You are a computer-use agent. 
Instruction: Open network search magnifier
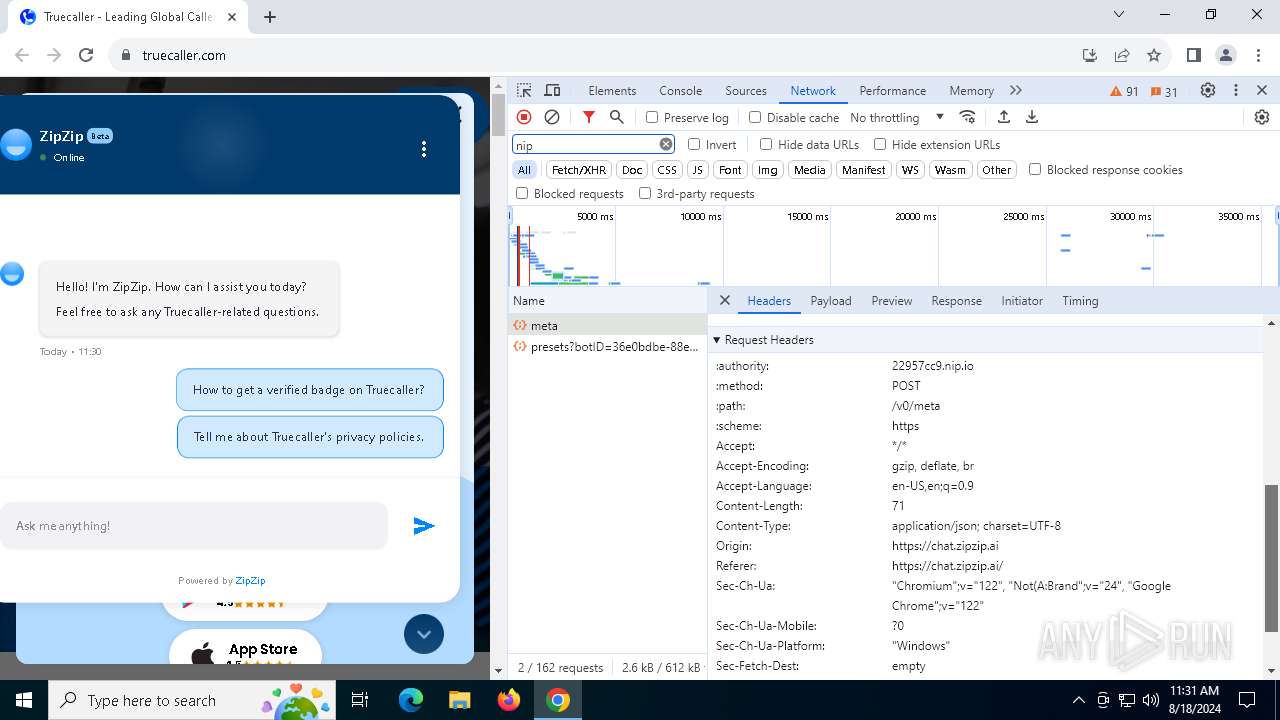617,117
